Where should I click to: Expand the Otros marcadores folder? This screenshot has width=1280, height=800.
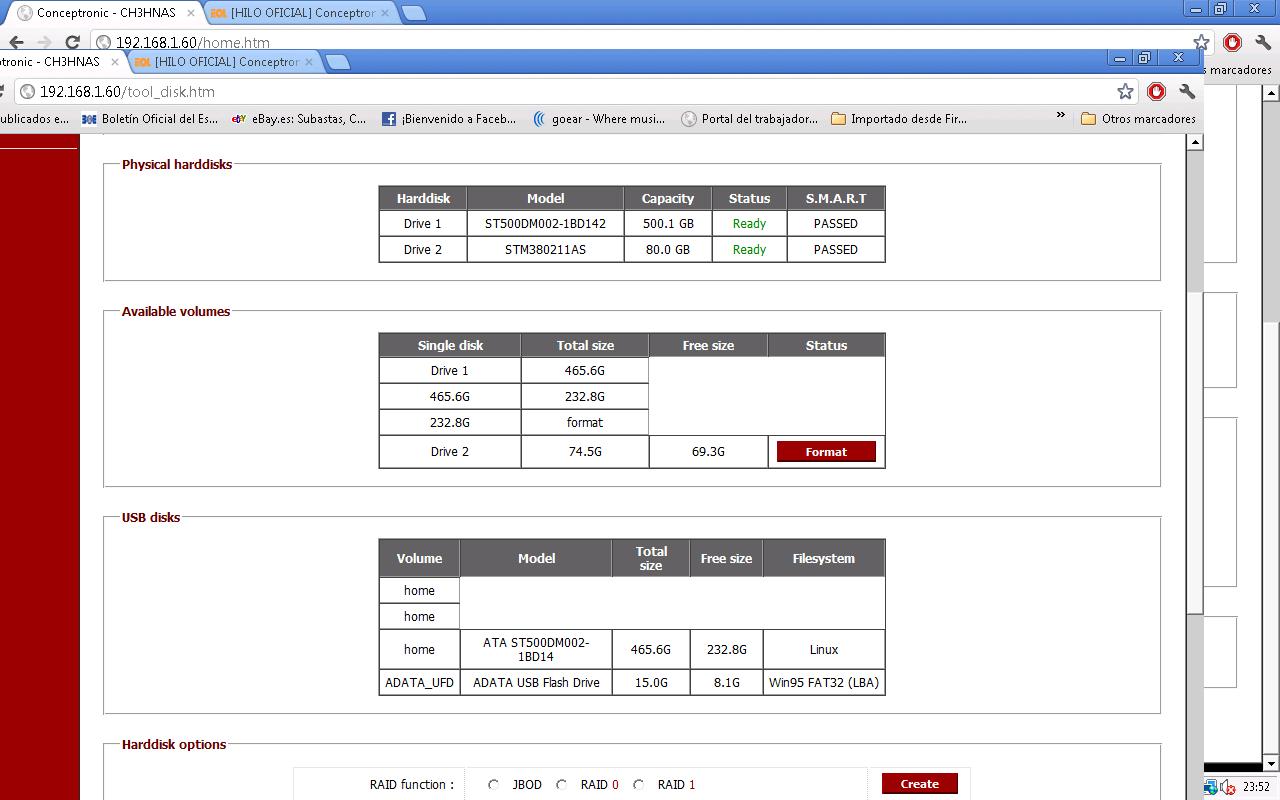(1138, 119)
